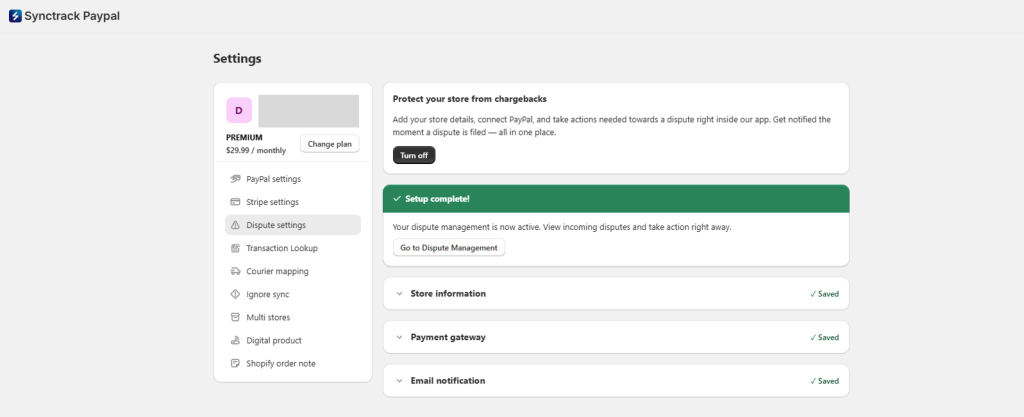Open the Shopify order note menu item

coord(293,363)
